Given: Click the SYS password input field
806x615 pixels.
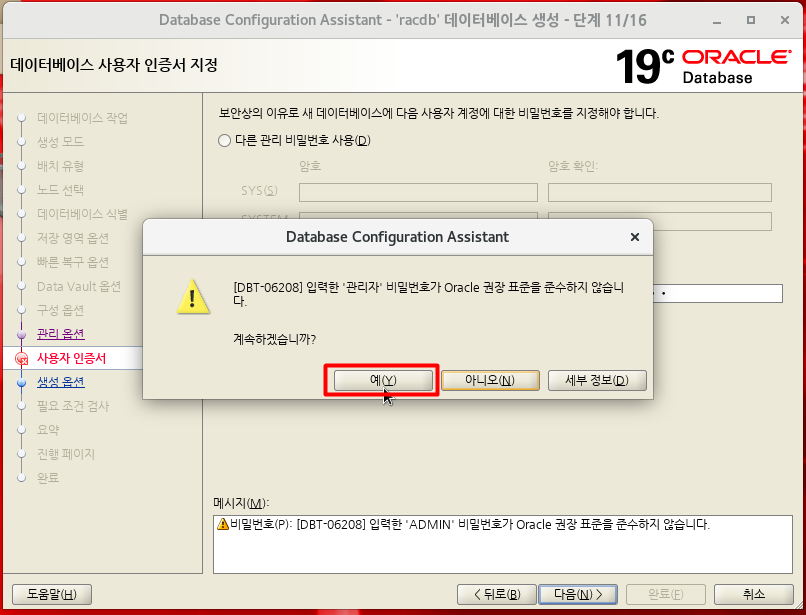Looking at the screenshot, I should point(418,192).
